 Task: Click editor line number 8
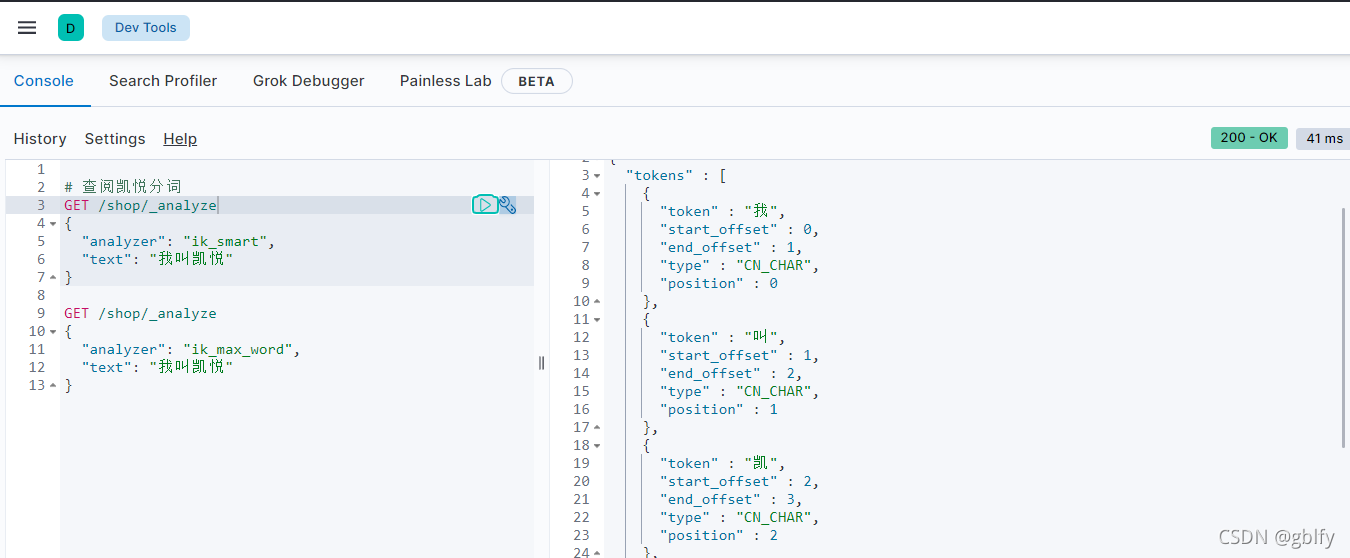(x=41, y=296)
